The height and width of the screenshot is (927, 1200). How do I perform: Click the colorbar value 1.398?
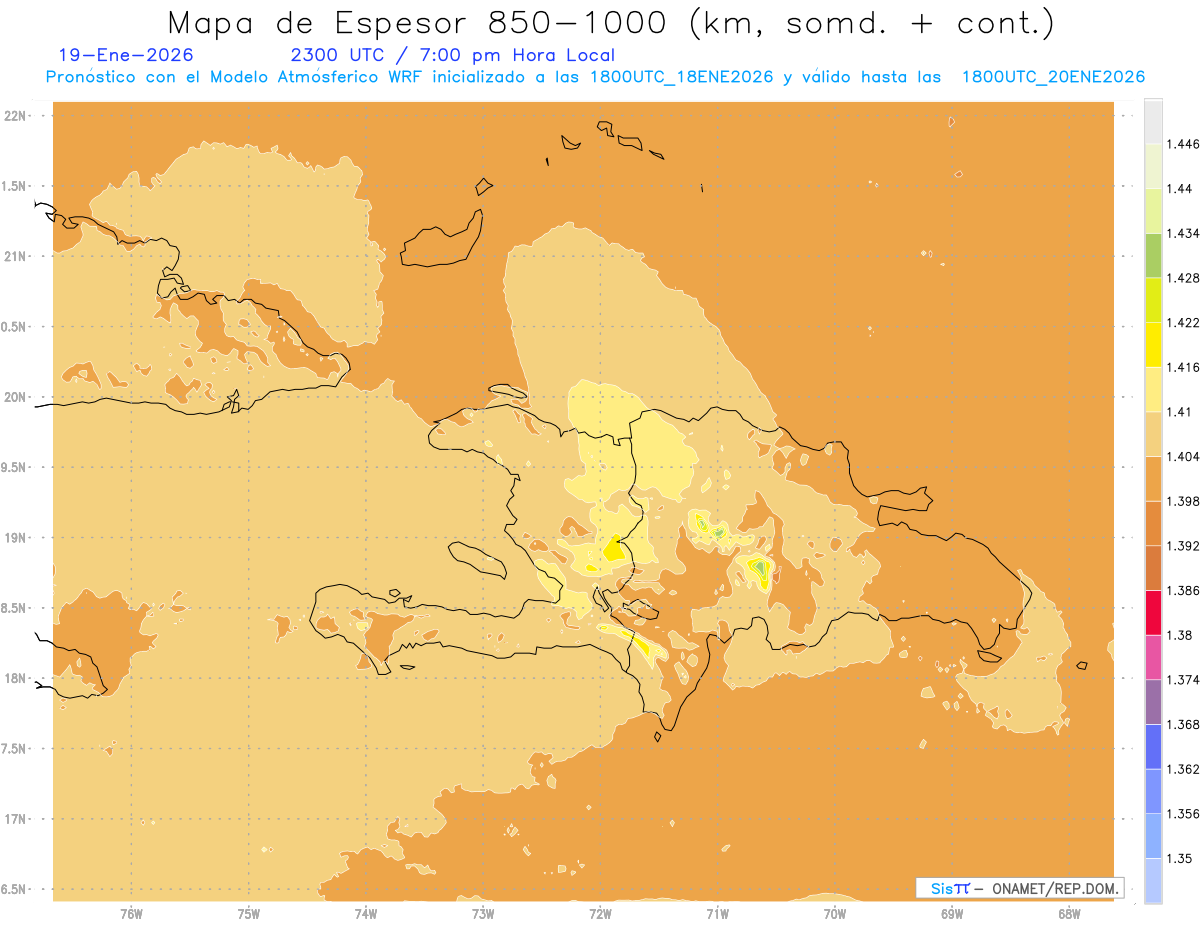[x=1185, y=501]
